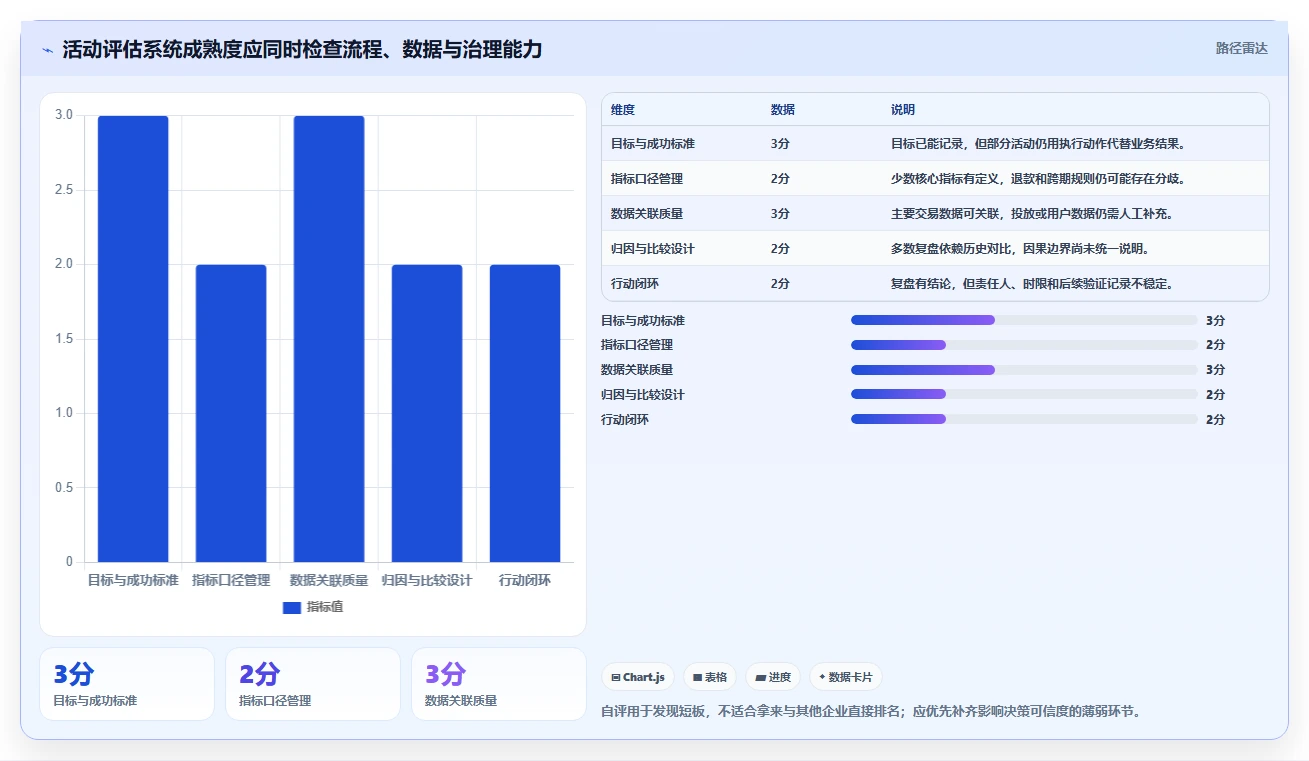This screenshot has width=1309, height=761.
Task: Click the table icon inside 表格 chip
Action: pos(697,678)
